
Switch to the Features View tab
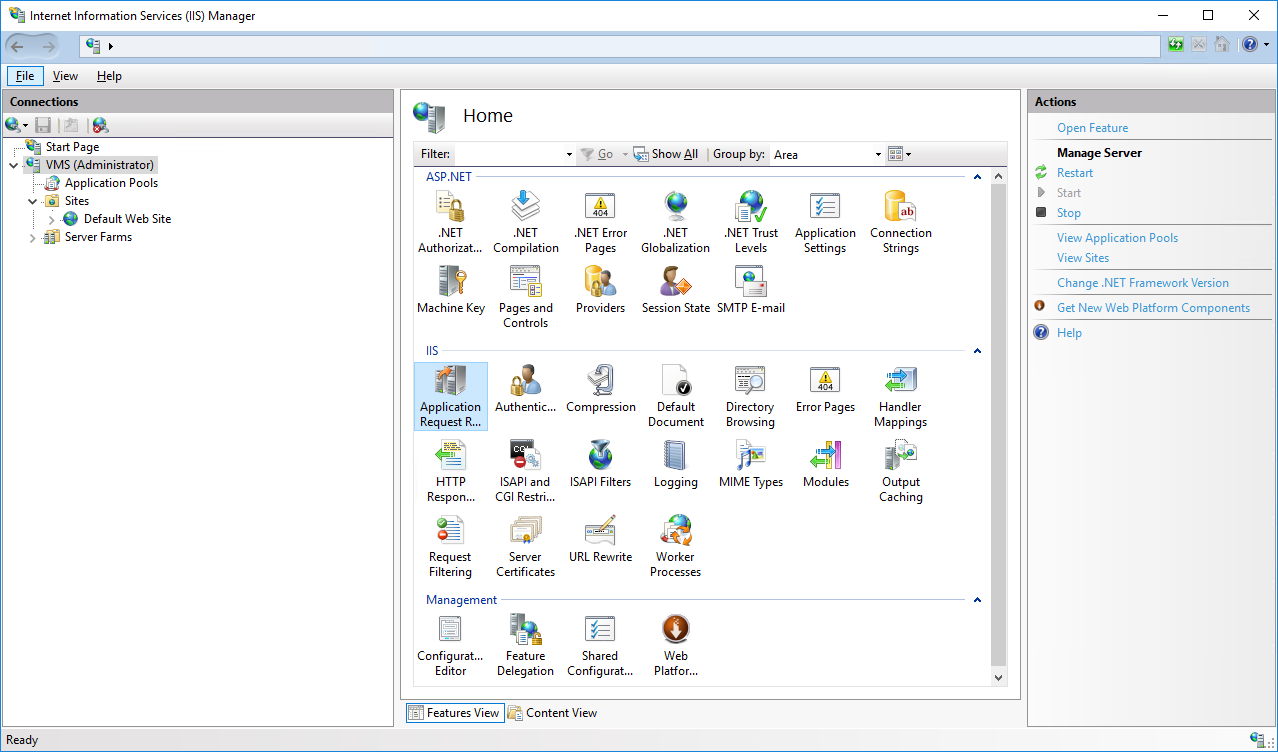[453, 713]
